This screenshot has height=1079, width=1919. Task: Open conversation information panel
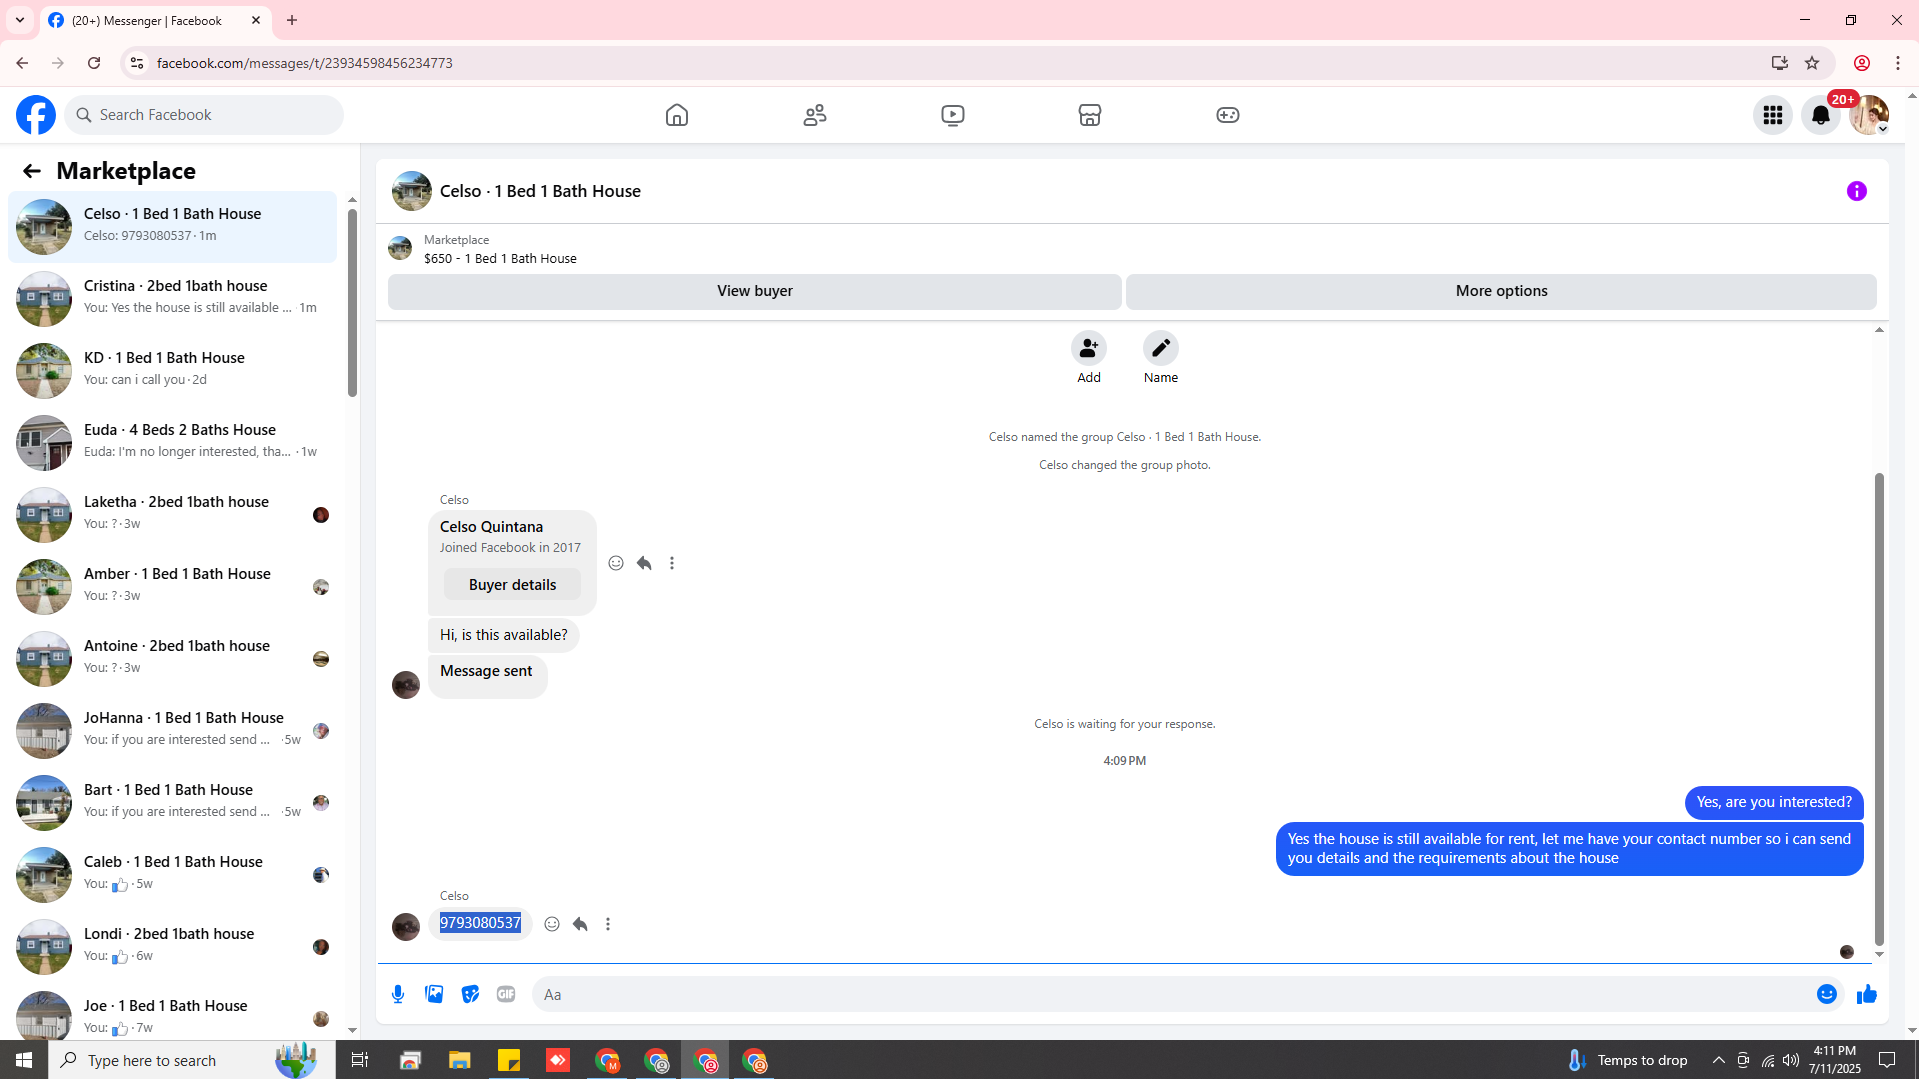pyautogui.click(x=1857, y=191)
